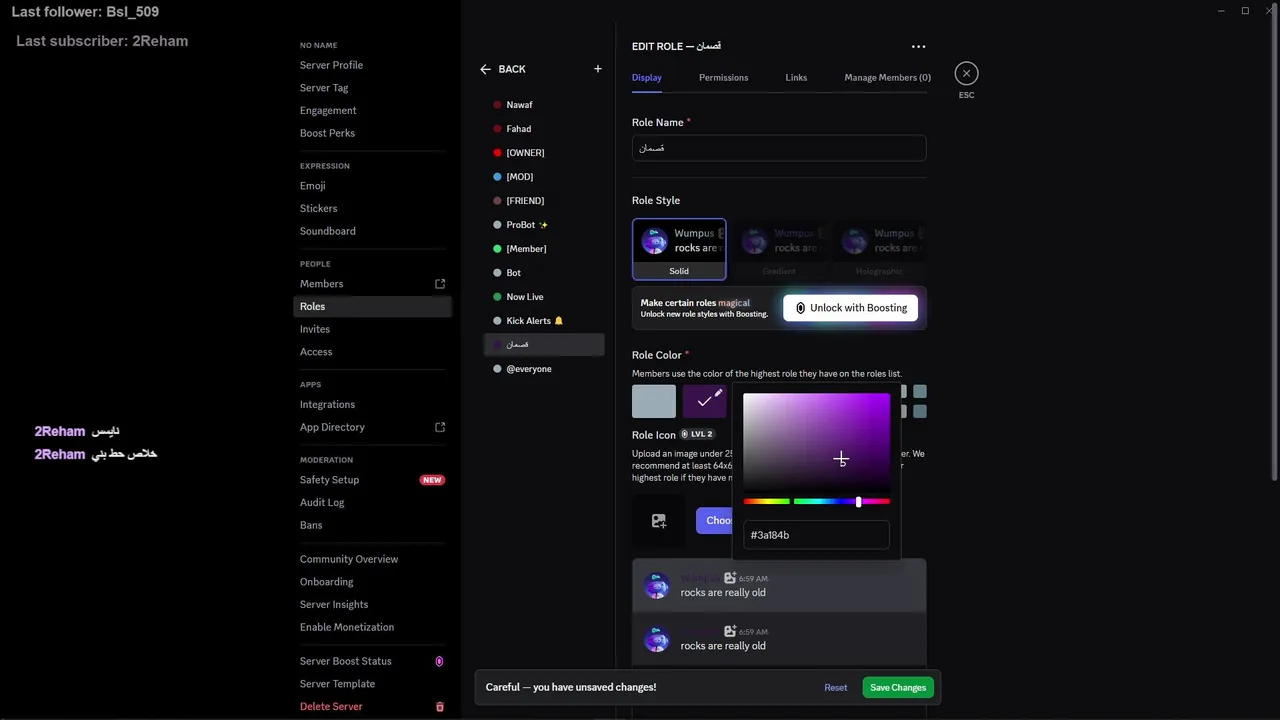Switch to the Permissions tab
Image resolution: width=1280 pixels, height=720 pixels.
point(723,77)
